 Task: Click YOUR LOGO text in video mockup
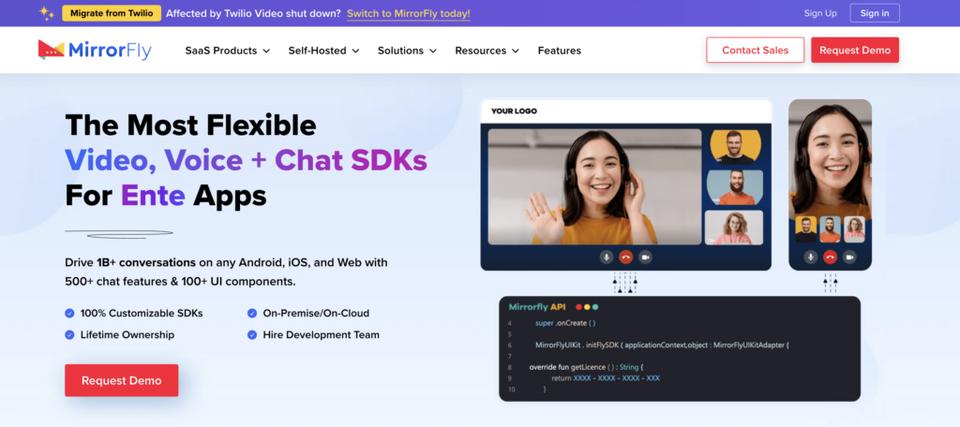(x=514, y=111)
